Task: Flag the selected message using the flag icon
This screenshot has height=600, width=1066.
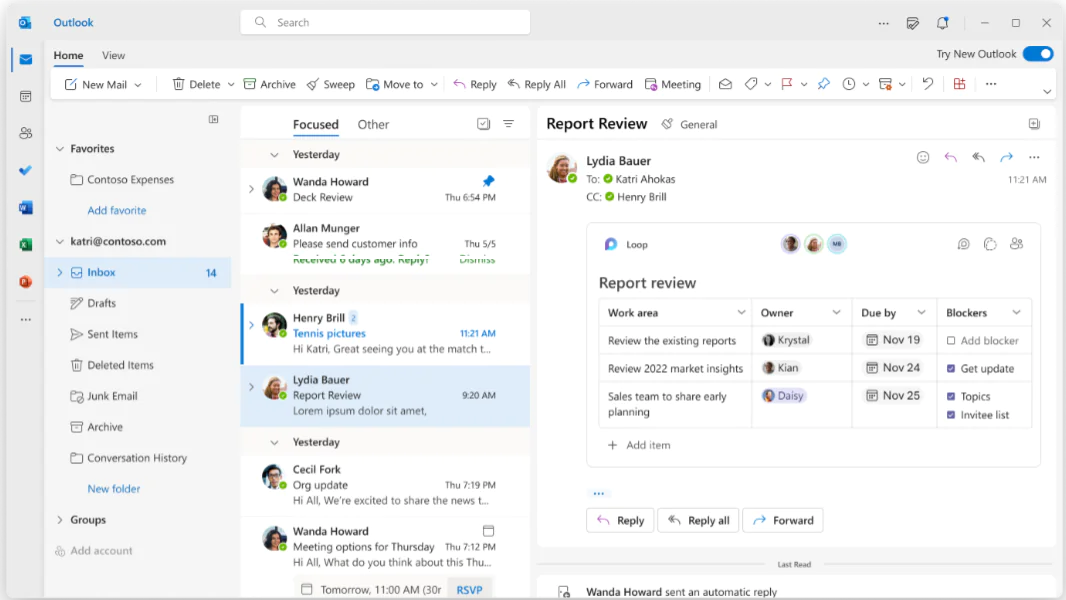Action: 786,84
